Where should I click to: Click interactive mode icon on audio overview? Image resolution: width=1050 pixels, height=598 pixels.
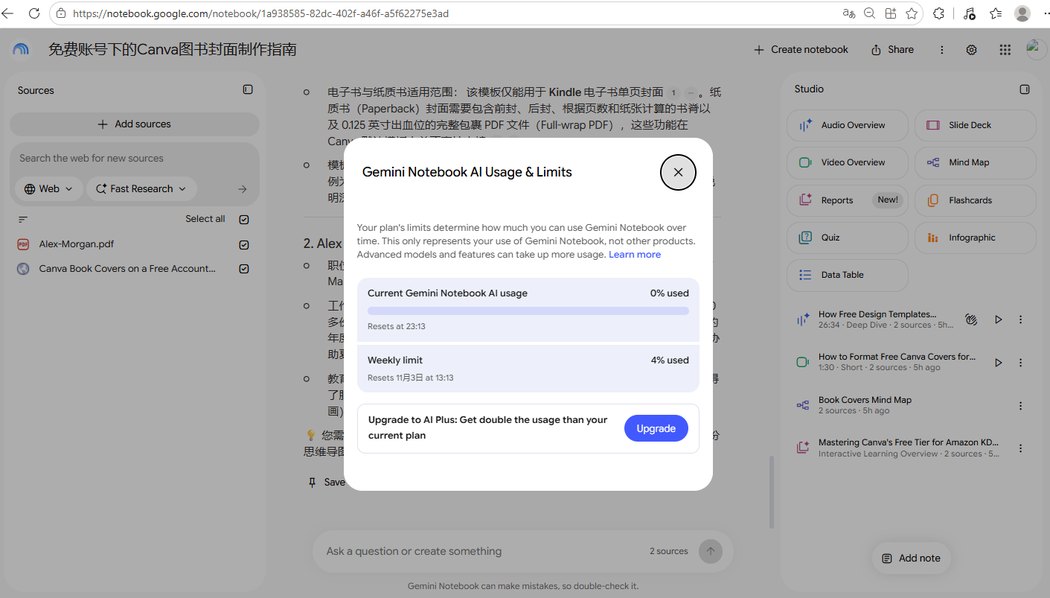click(x=970, y=319)
